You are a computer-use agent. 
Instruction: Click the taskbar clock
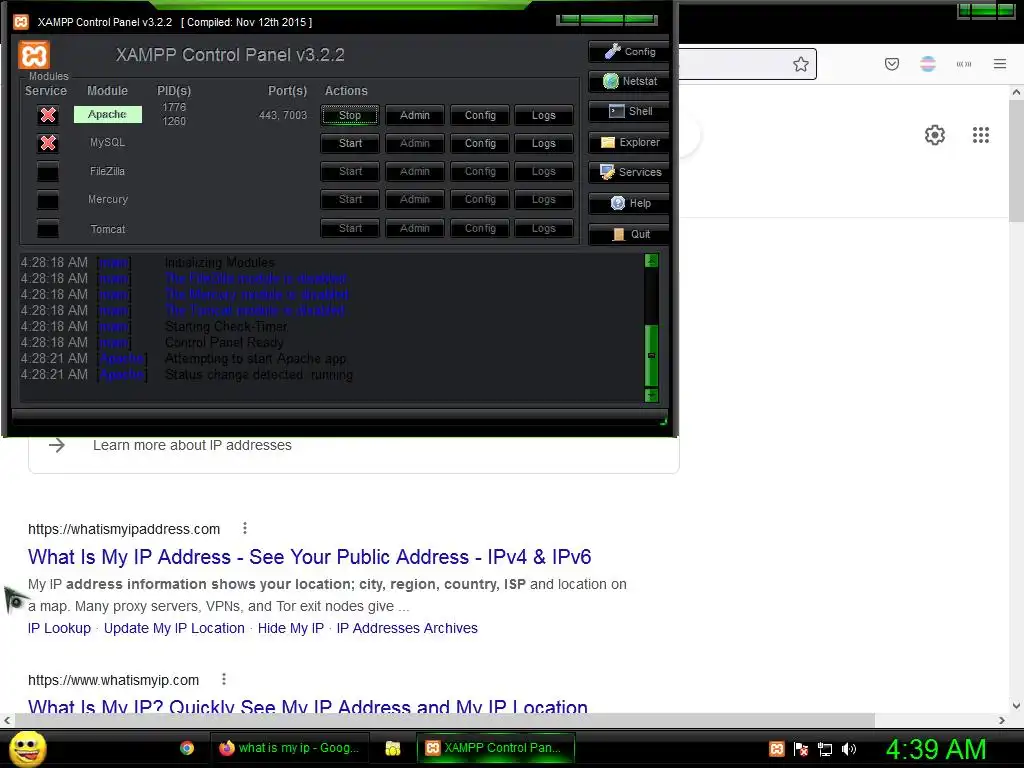[936, 749]
